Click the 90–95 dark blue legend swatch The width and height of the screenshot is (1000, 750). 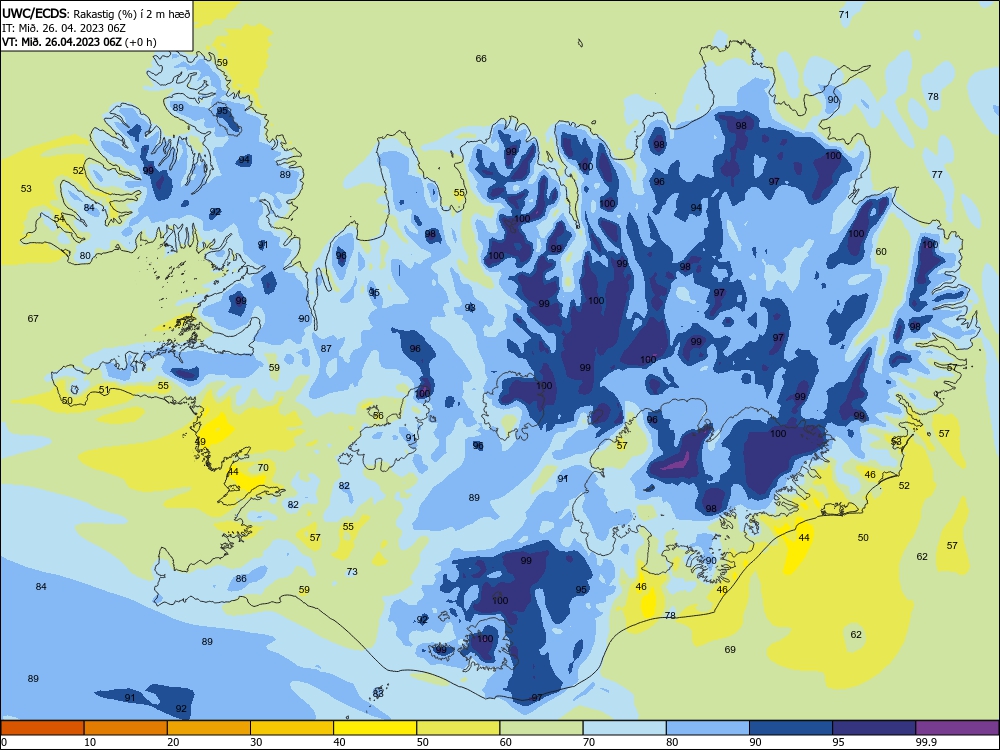[x=791, y=728]
